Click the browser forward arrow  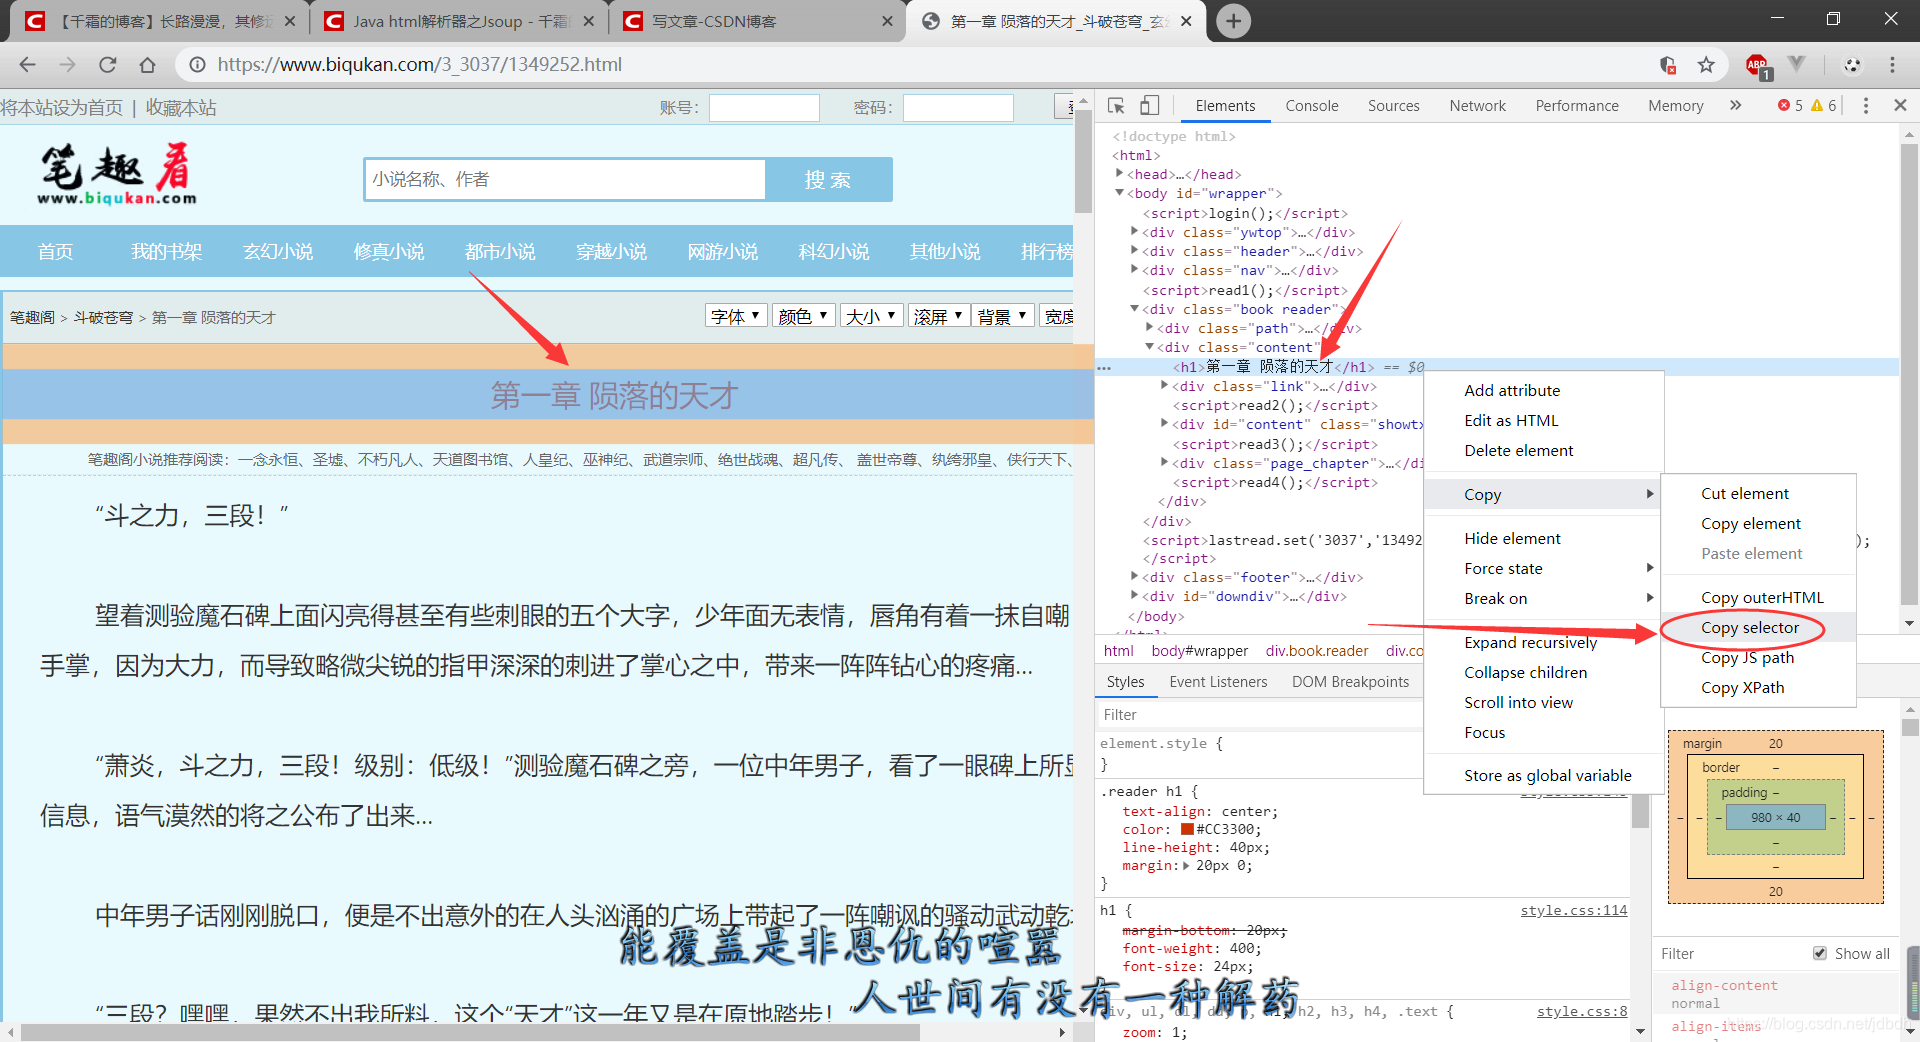click(67, 65)
